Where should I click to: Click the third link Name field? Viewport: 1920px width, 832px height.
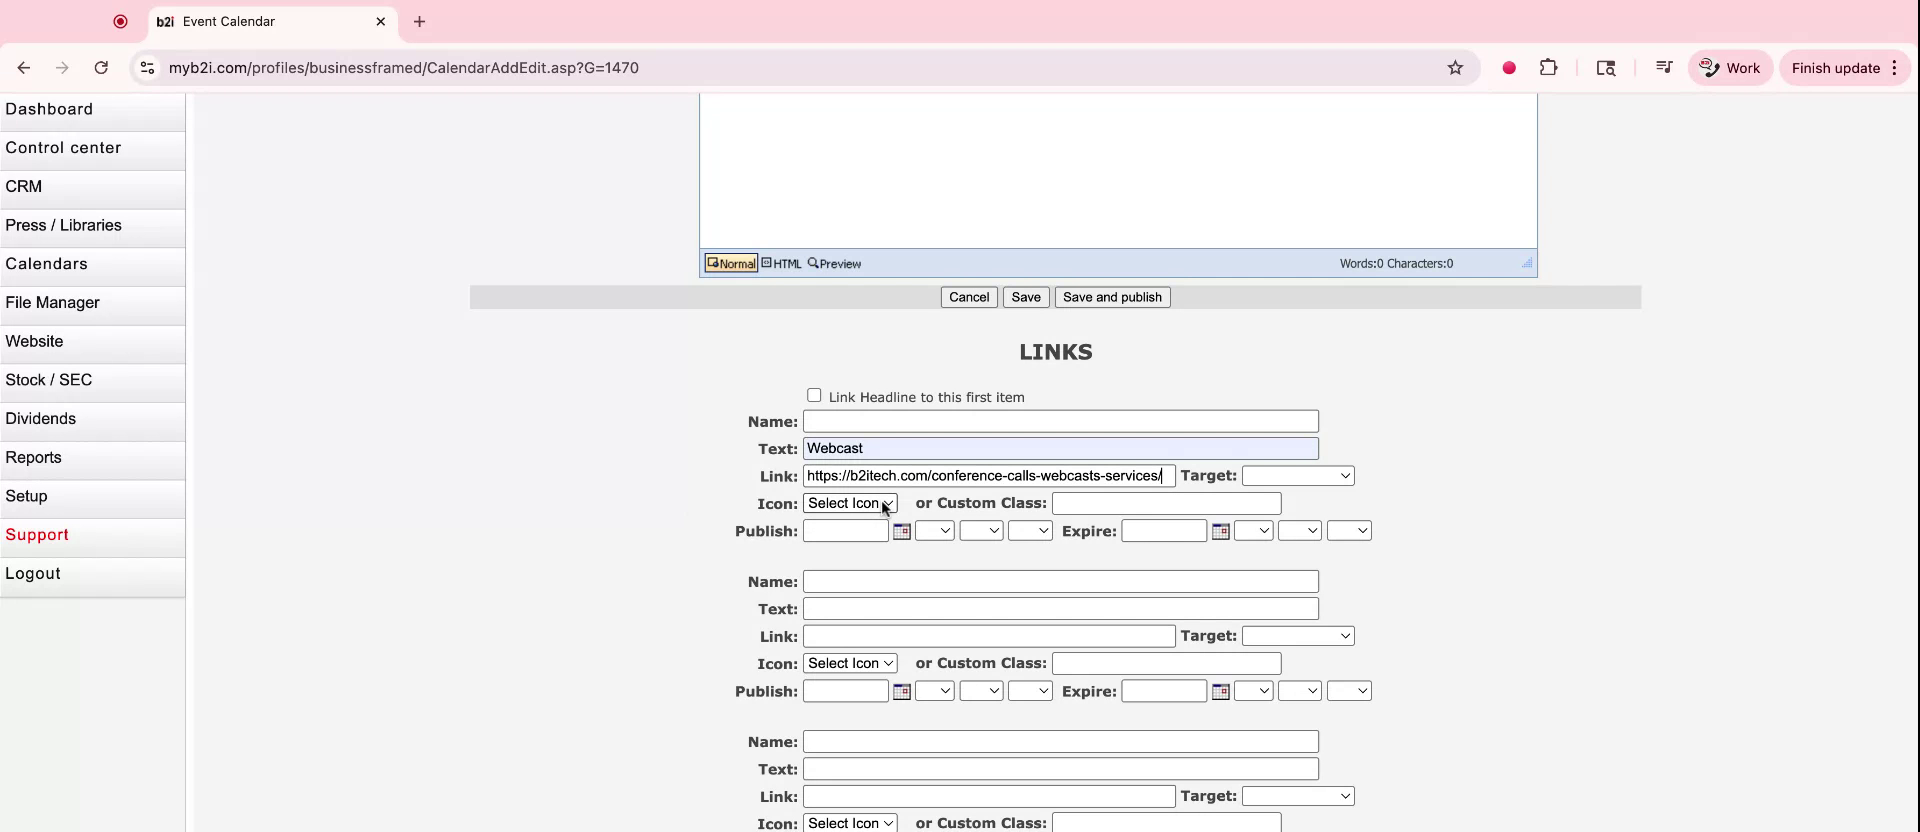coord(1060,742)
